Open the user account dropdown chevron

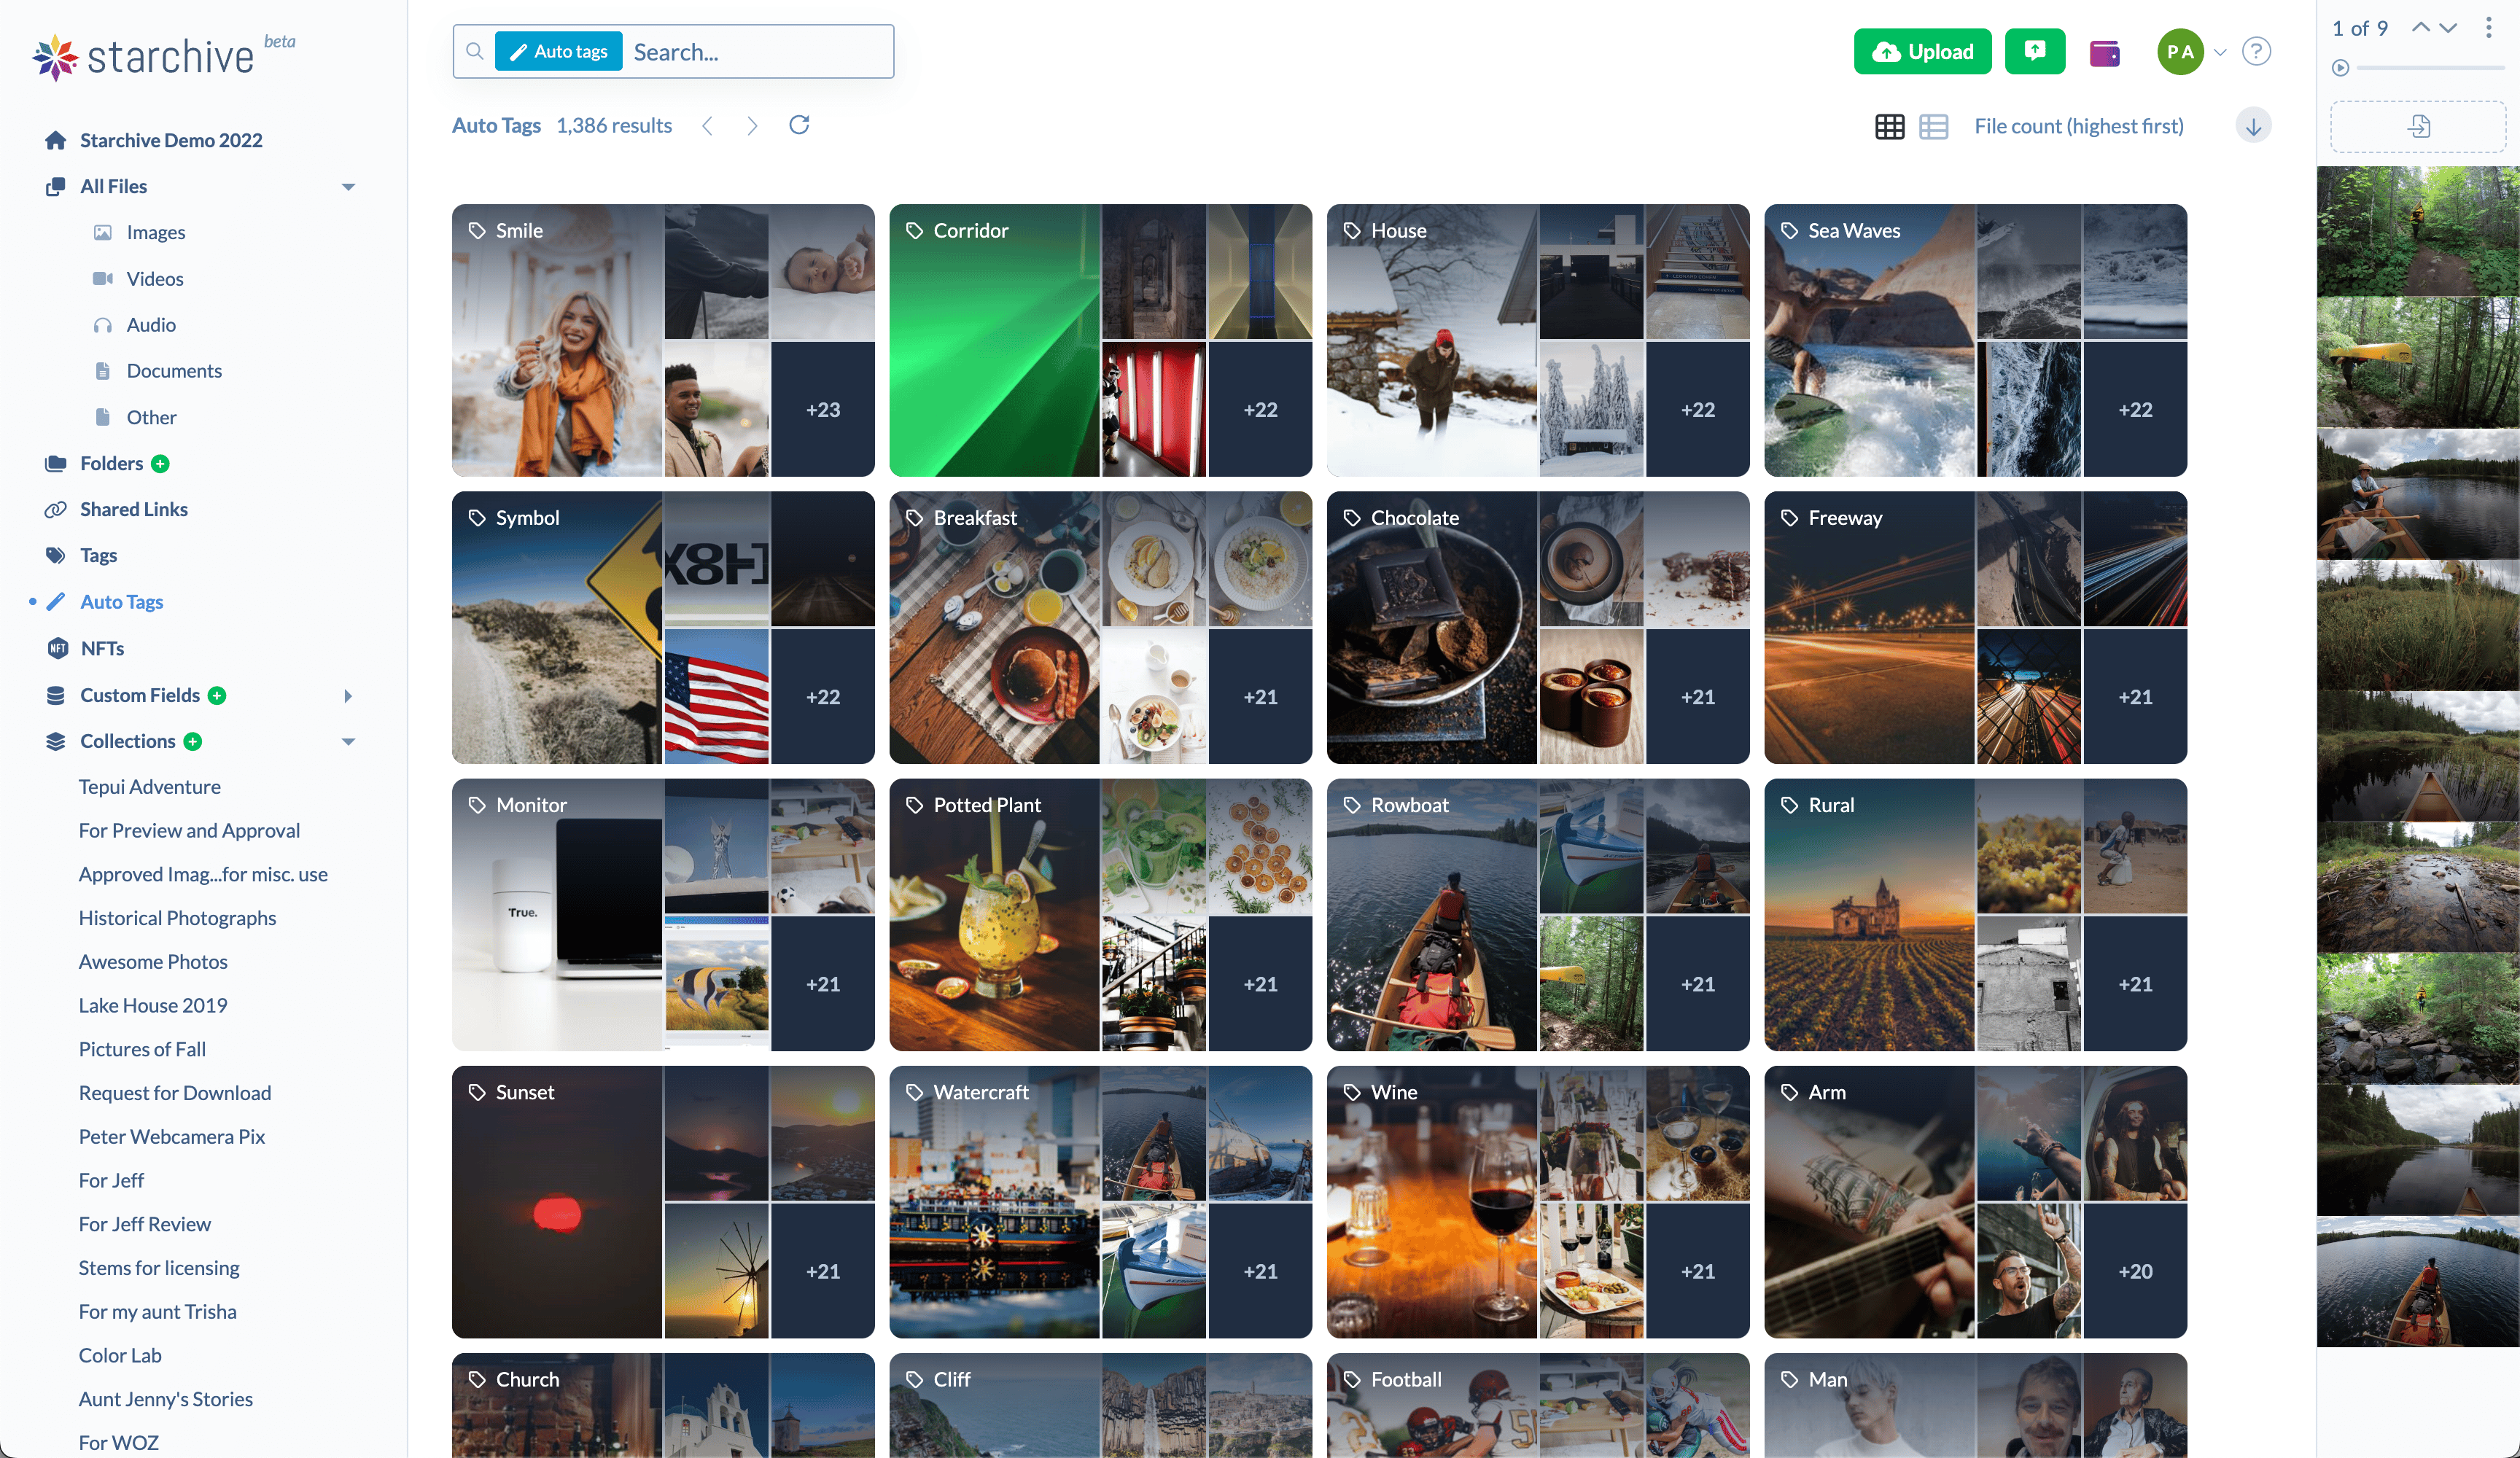2219,52
